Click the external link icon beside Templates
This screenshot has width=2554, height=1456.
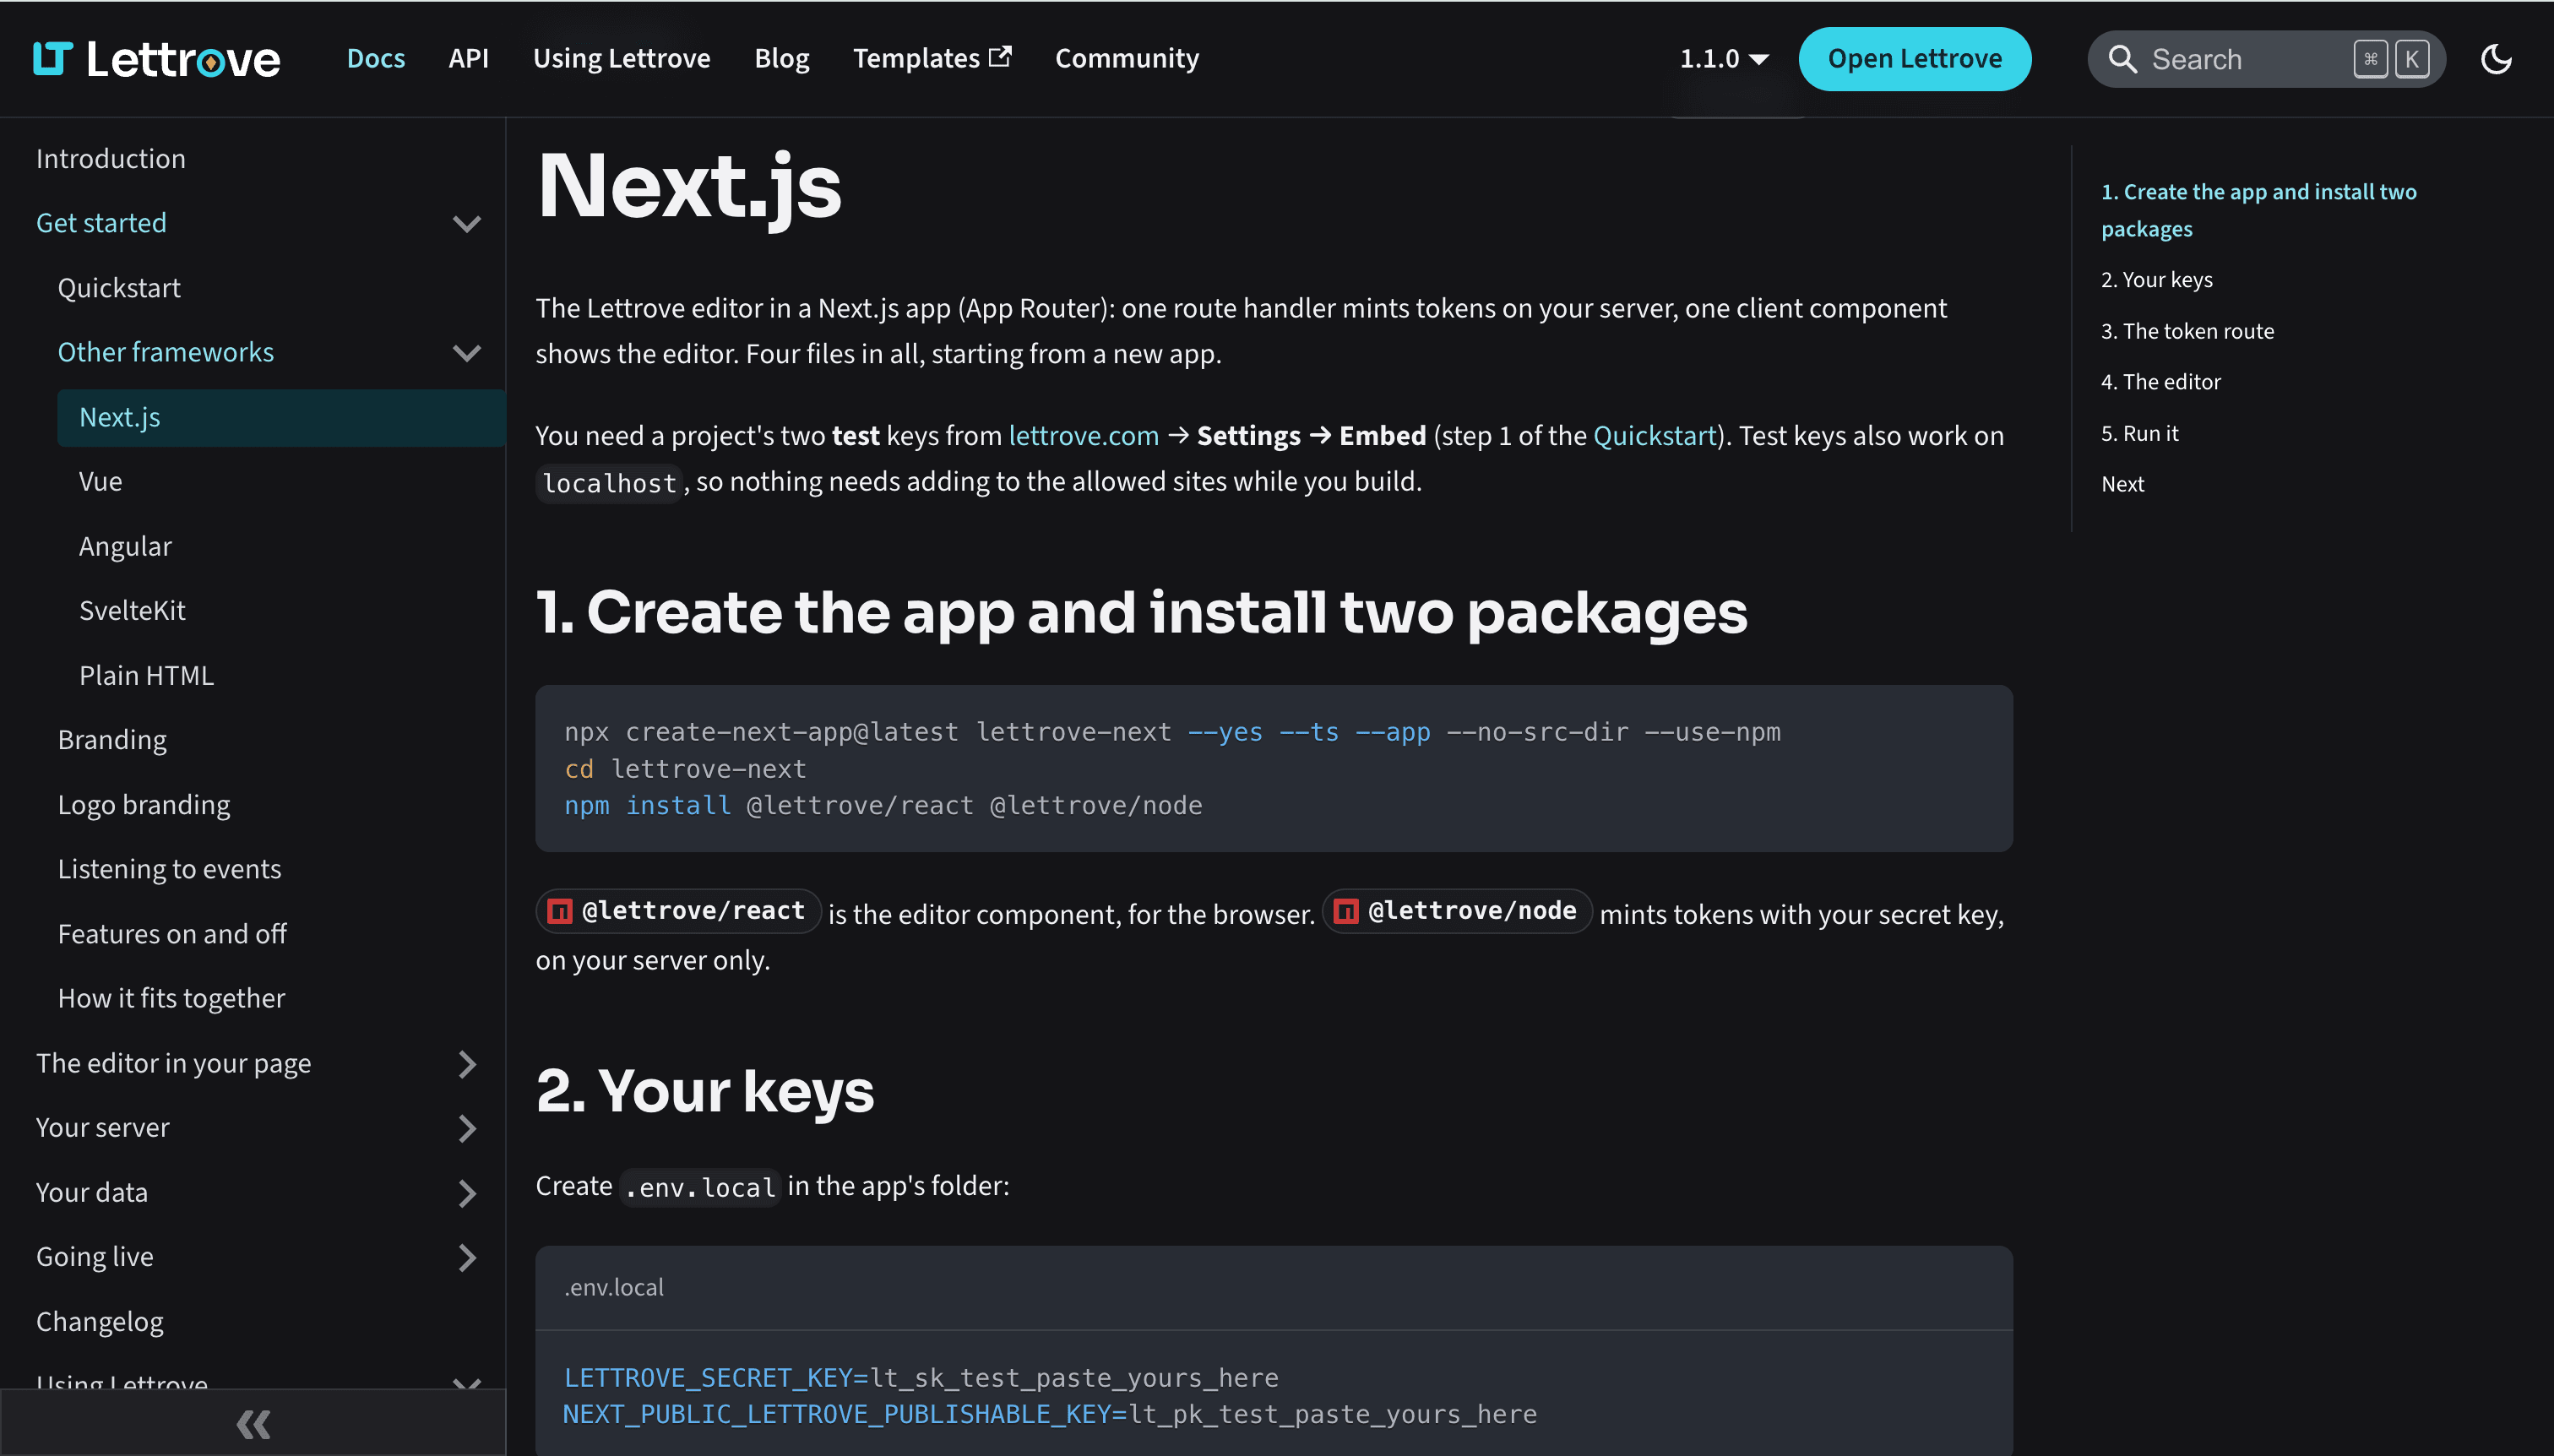pos(1001,56)
